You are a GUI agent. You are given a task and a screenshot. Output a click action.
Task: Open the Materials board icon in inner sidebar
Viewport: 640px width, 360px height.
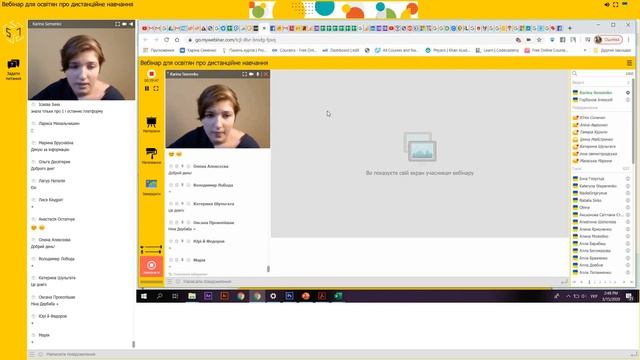(151, 124)
